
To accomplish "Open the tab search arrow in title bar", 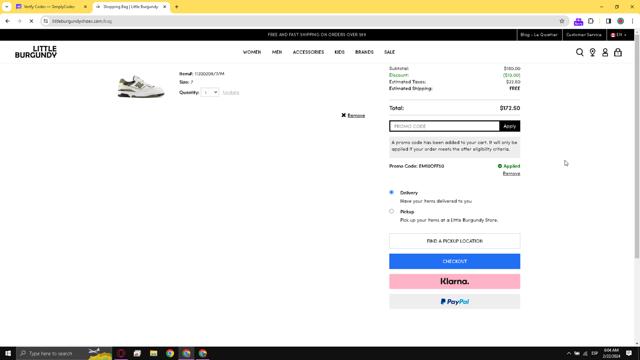I will (7, 7).
